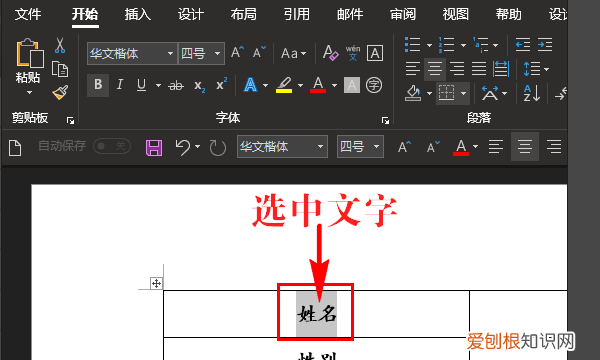600x360 pixels.
Task: Switch to the 插入 tab
Action: click(137, 15)
